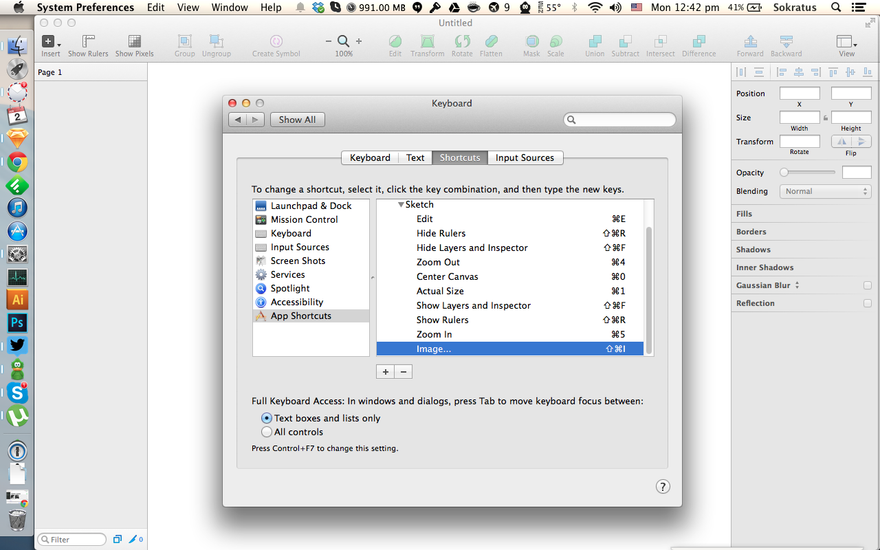Viewport: 880px width, 550px height.
Task: Select Services category in shortcuts list
Action: point(311,274)
